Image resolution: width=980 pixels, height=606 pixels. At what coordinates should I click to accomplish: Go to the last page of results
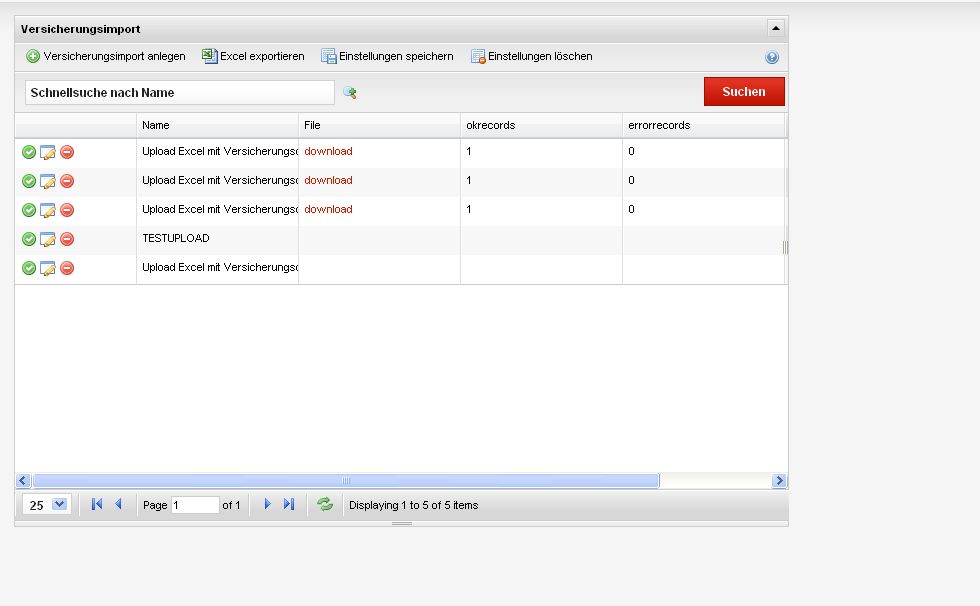point(289,505)
